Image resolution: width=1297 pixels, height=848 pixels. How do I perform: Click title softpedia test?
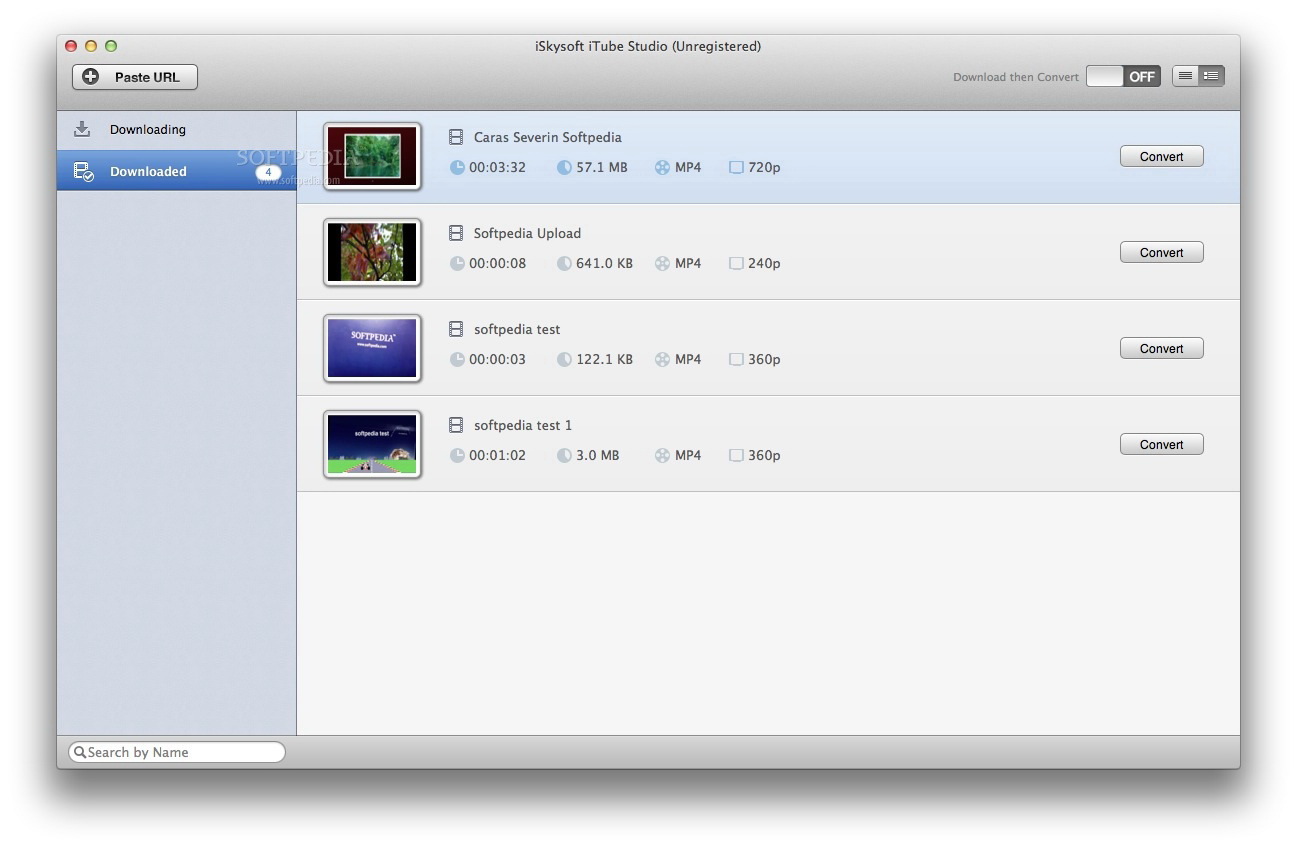coord(517,329)
